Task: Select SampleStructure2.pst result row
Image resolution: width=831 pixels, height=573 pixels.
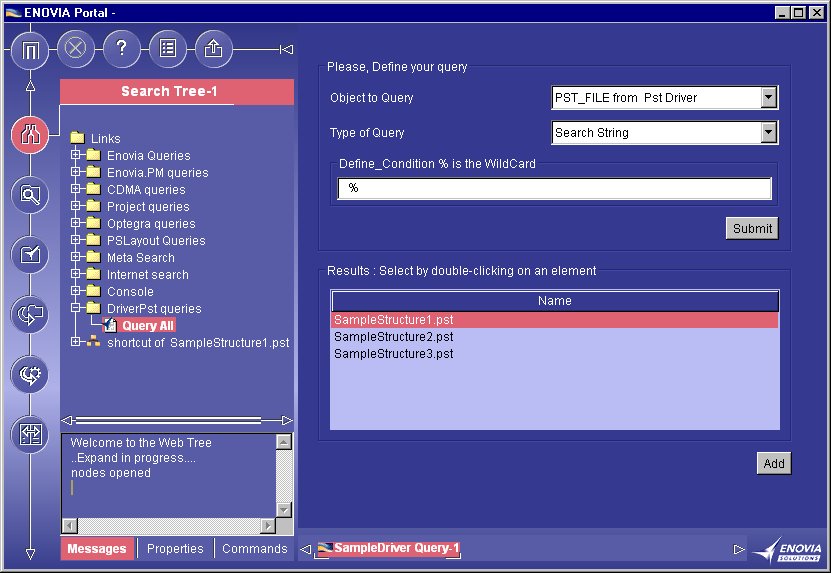Action: click(x=555, y=337)
